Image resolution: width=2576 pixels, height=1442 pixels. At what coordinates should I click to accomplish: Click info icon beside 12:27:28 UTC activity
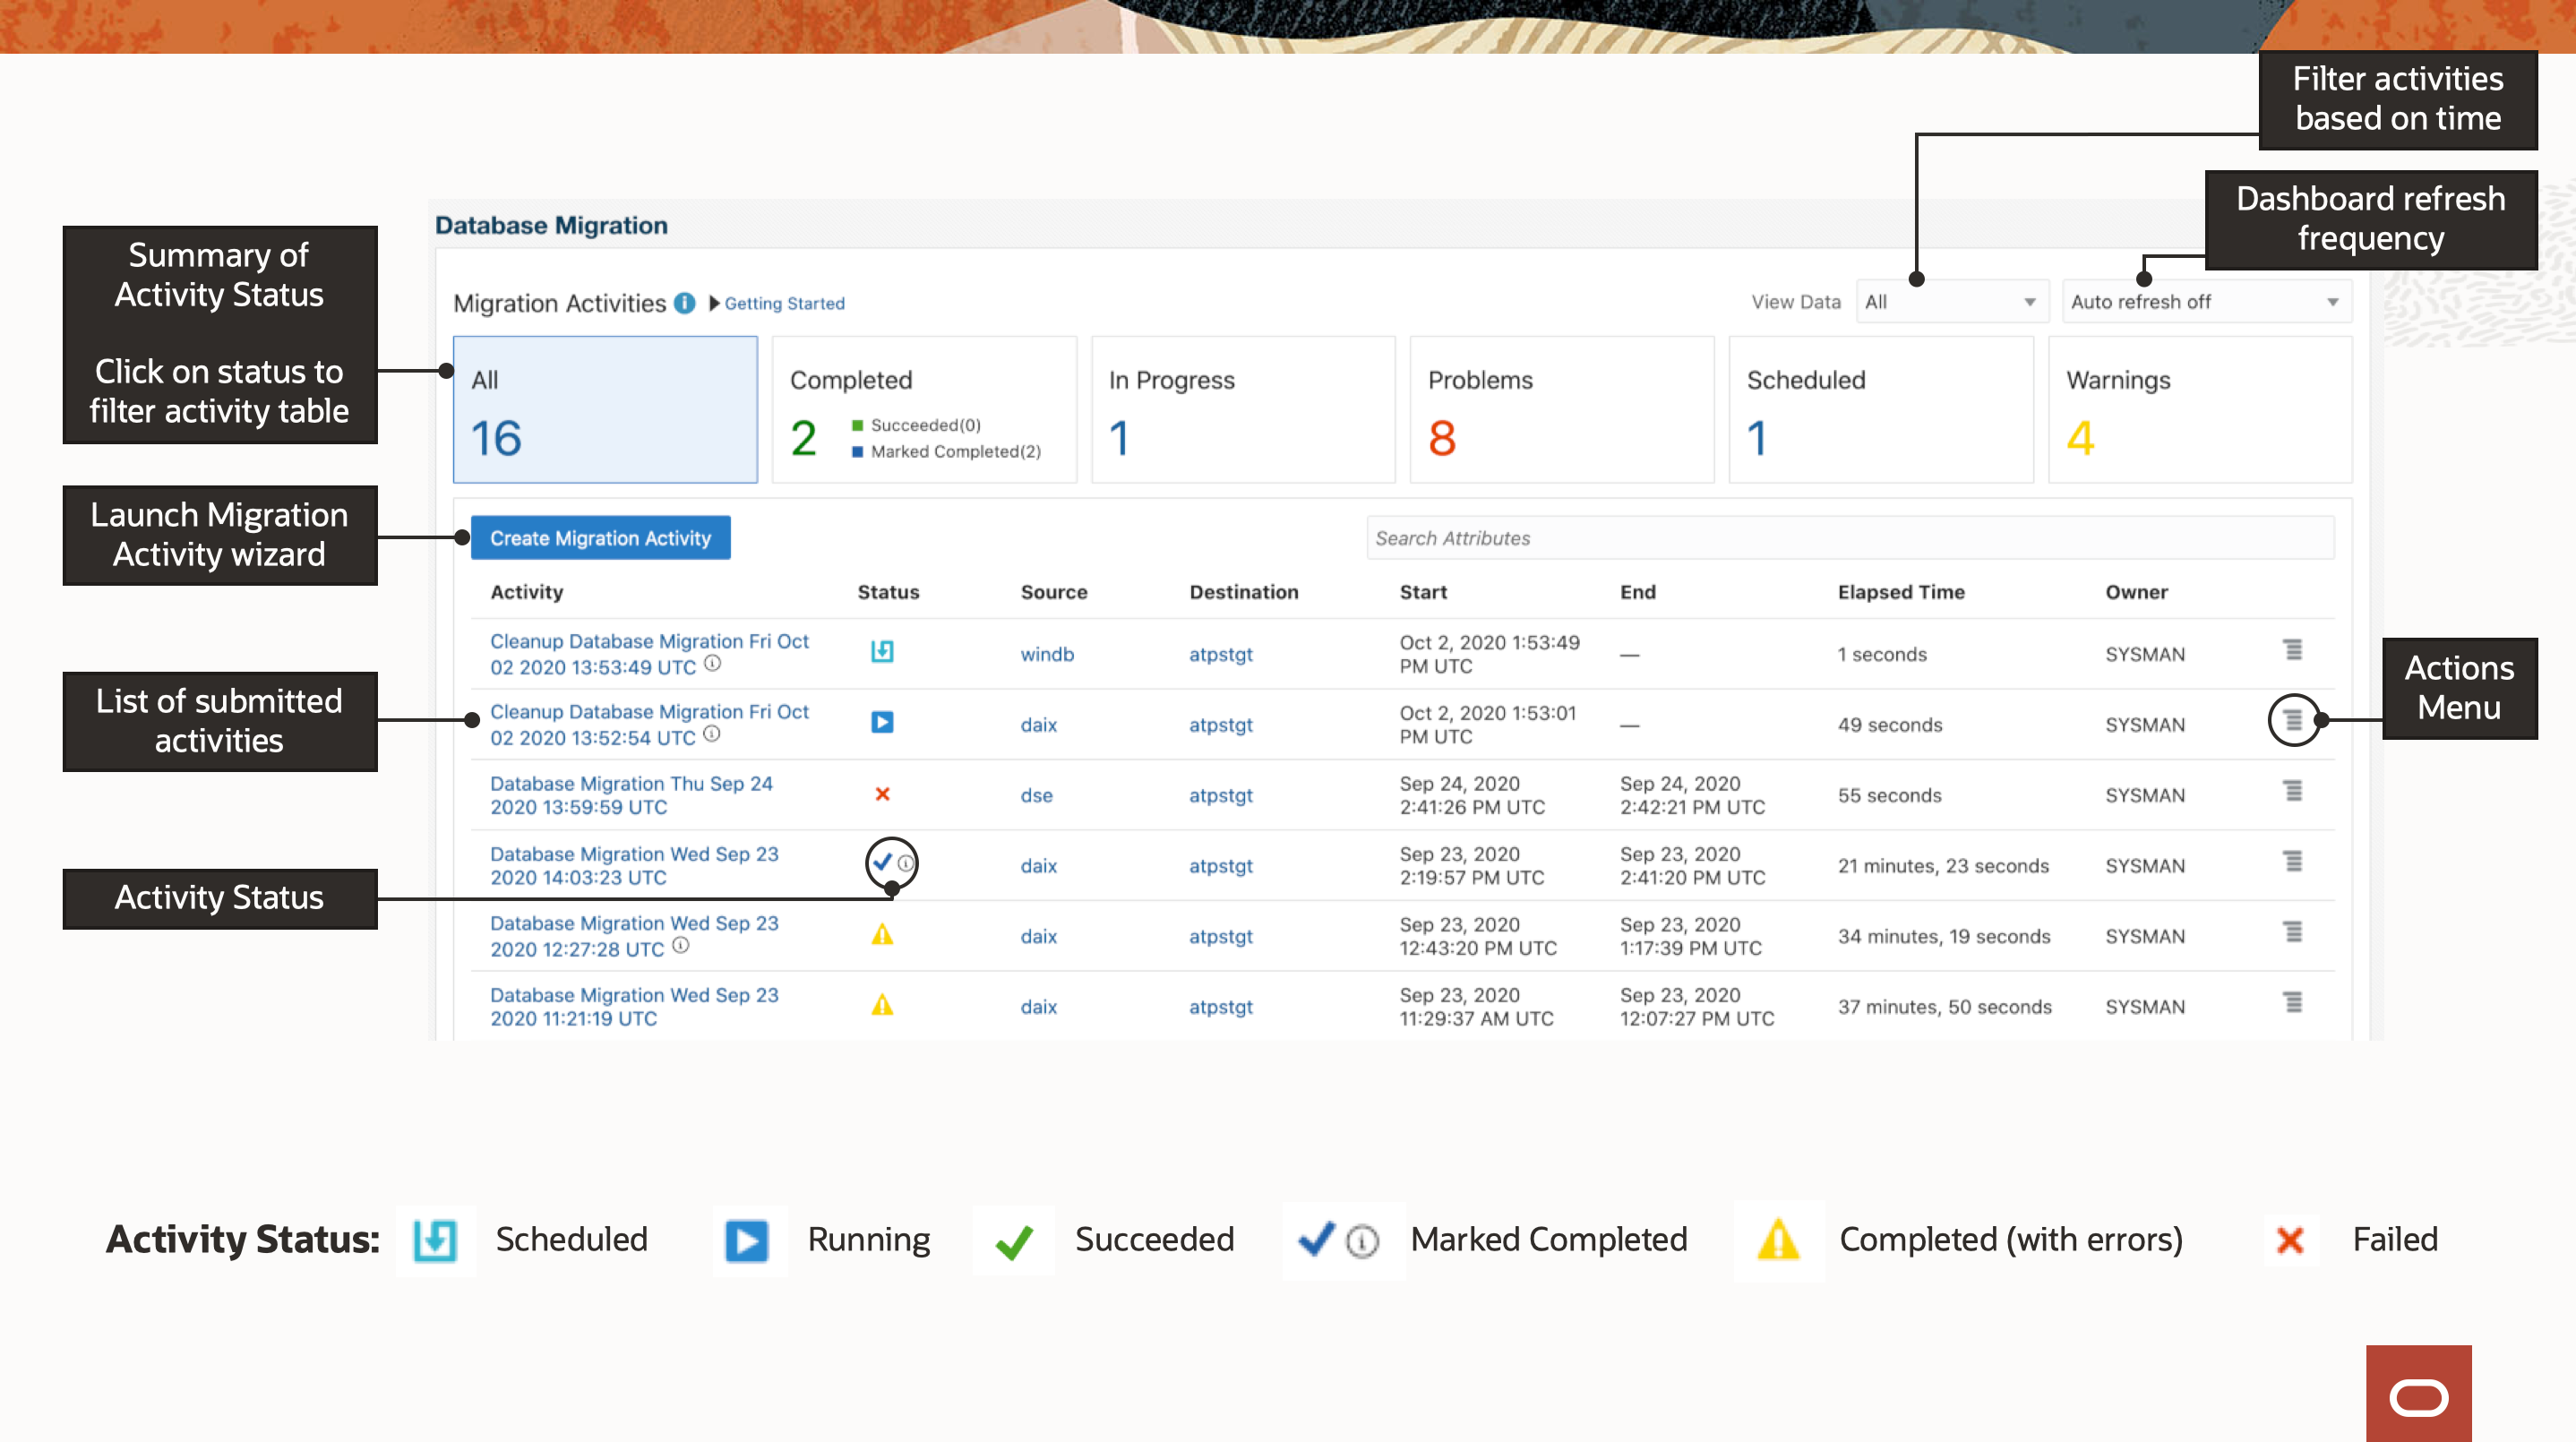[x=681, y=945]
